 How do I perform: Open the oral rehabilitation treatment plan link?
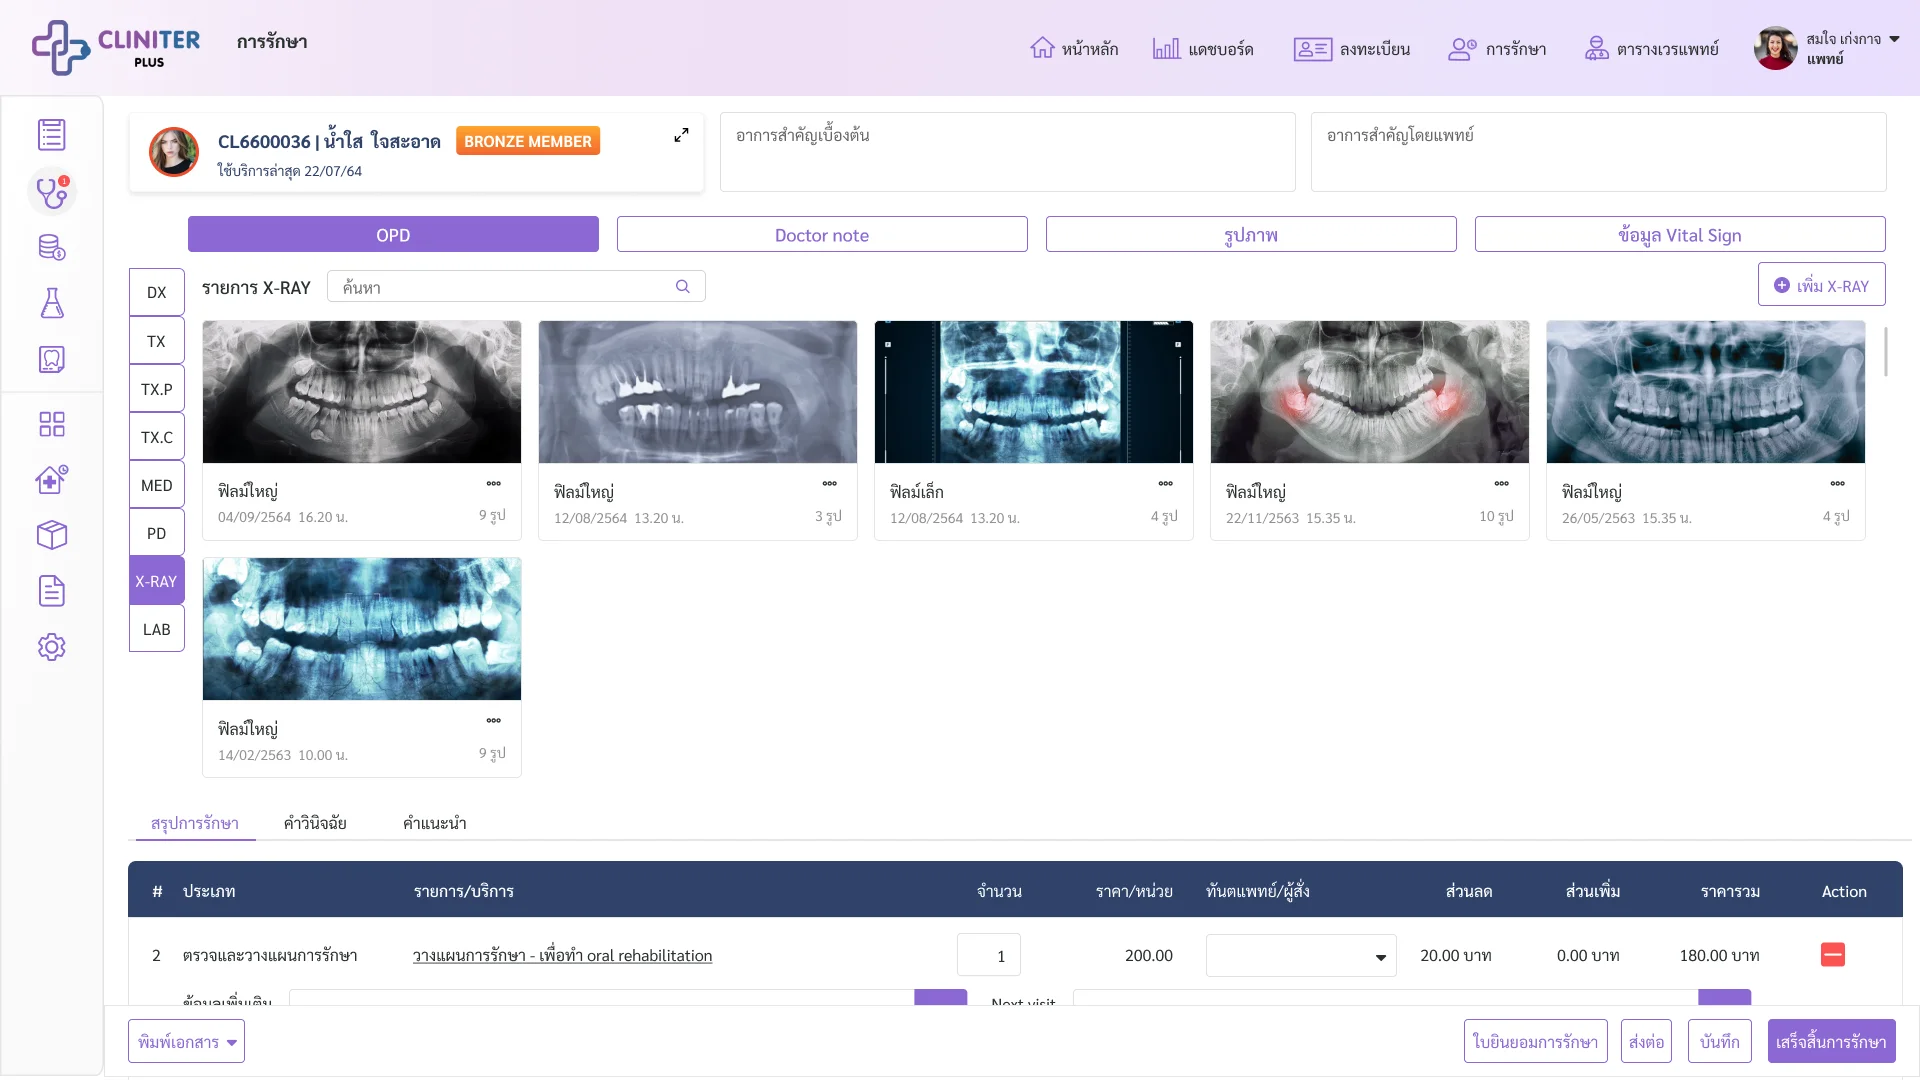point(562,955)
